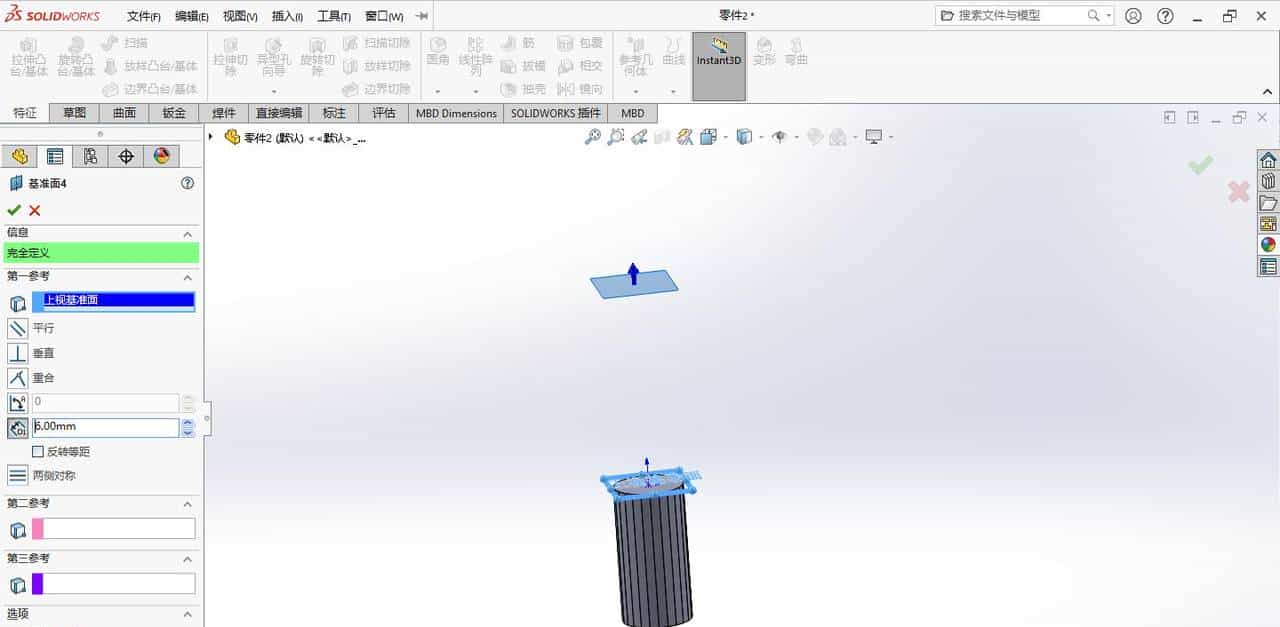The height and width of the screenshot is (627, 1280).
Task: Open the 插入 Insert menu
Action: coord(286,16)
